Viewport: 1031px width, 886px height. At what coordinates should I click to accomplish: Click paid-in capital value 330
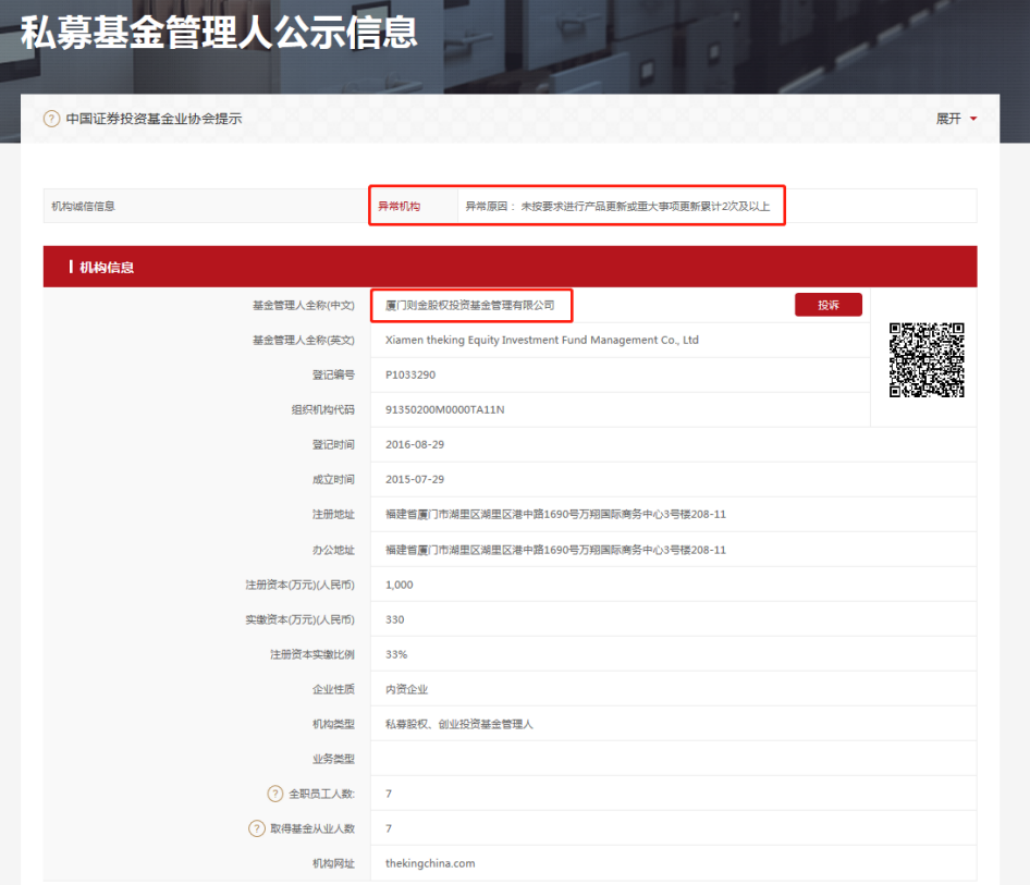point(395,620)
